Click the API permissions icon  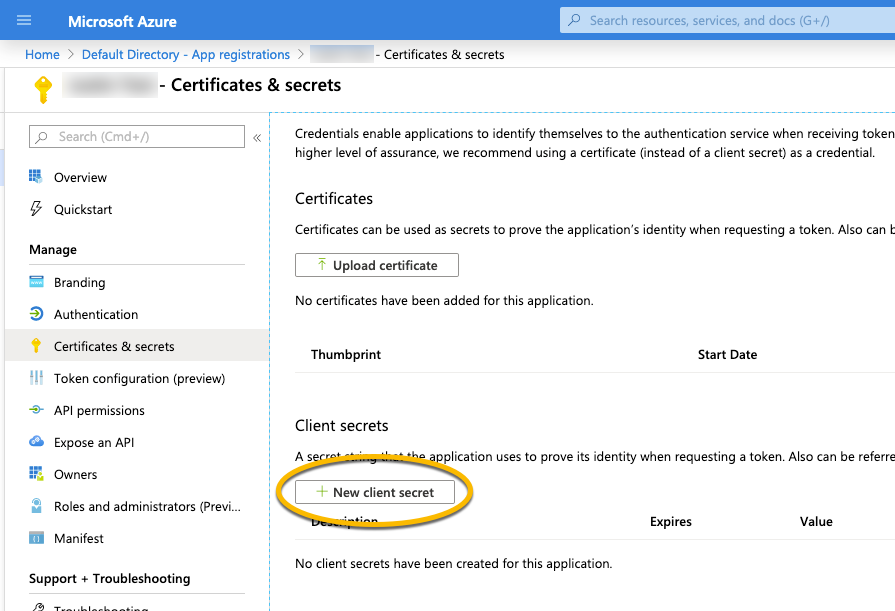(36, 409)
